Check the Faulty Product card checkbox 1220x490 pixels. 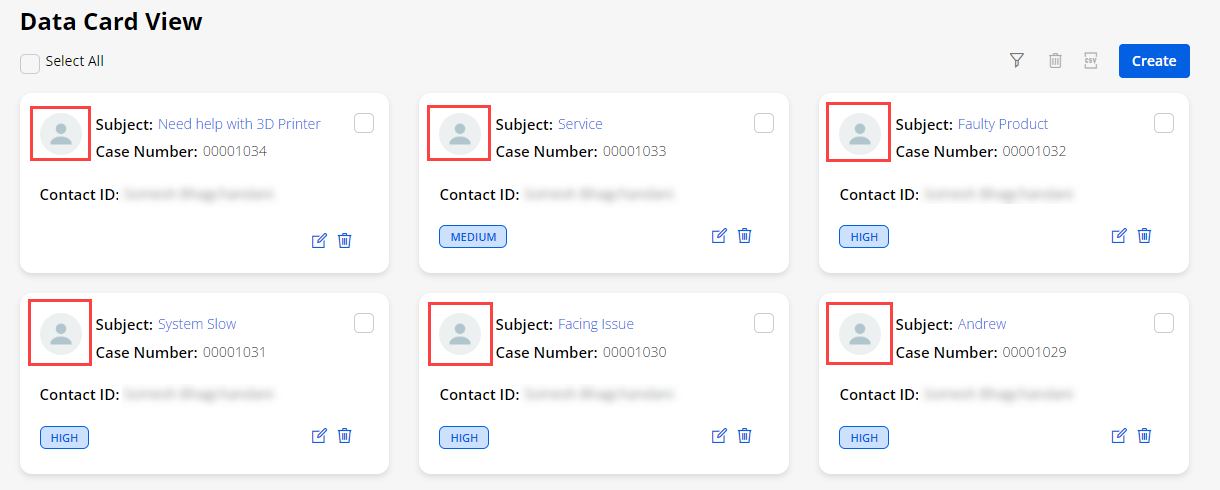1164,123
